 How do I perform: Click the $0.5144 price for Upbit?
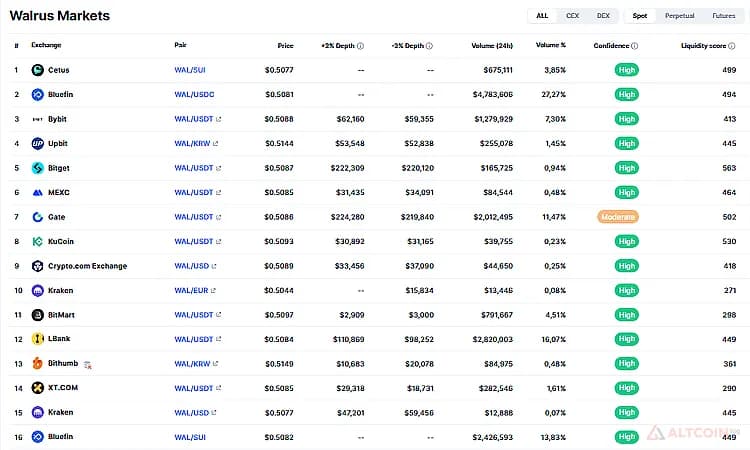(x=279, y=143)
